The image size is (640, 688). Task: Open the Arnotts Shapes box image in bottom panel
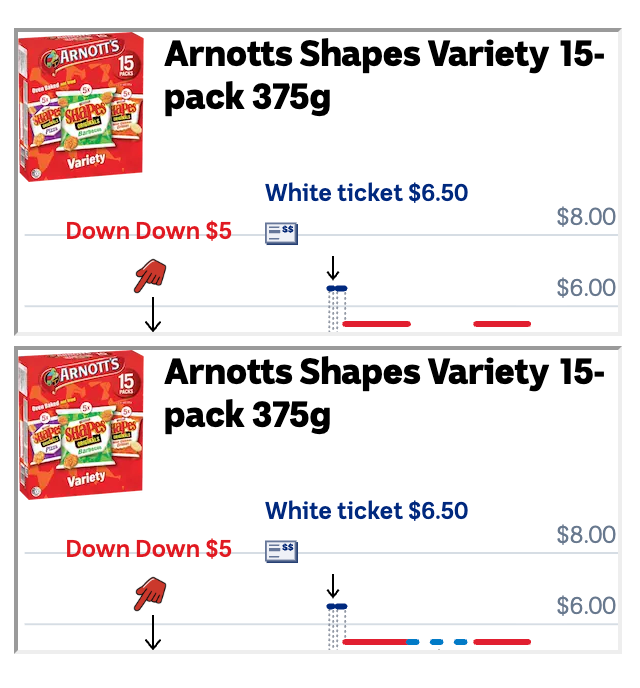point(84,425)
